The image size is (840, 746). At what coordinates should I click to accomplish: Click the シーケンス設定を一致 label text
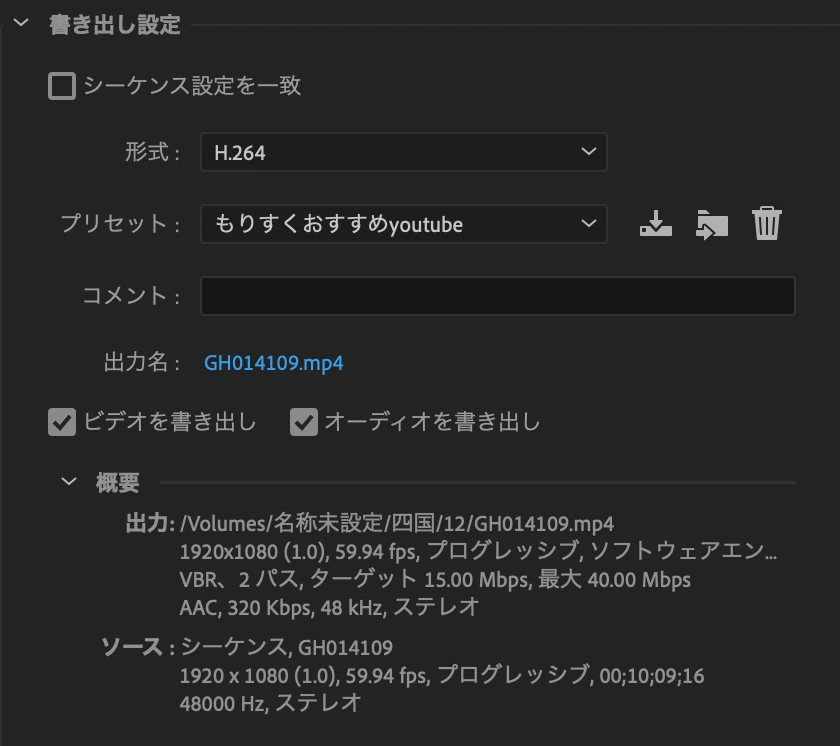[x=192, y=86]
